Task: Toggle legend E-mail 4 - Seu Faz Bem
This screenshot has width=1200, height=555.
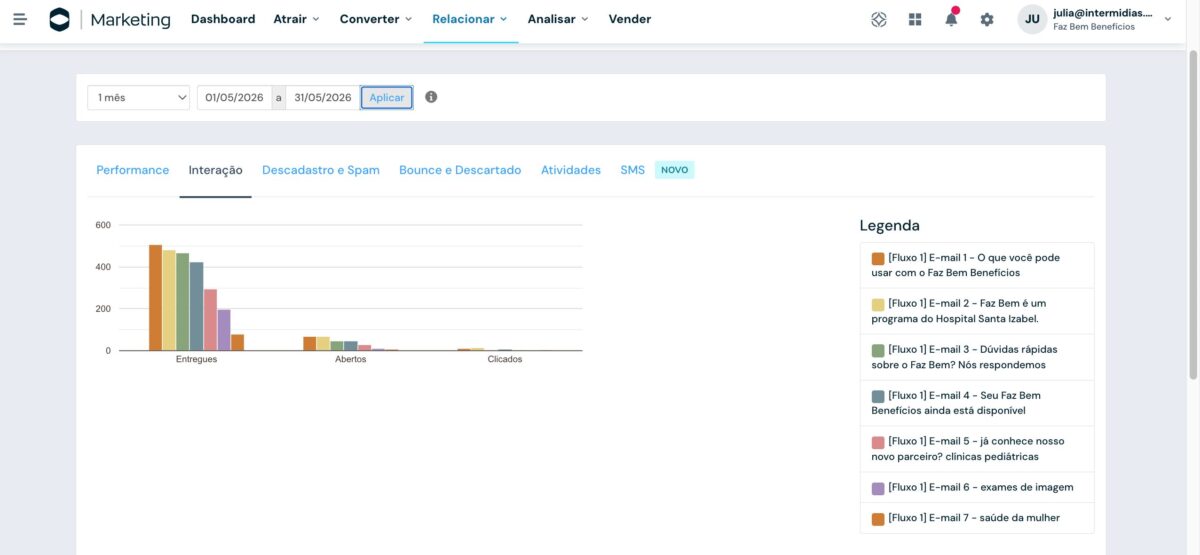Action: tap(977, 403)
